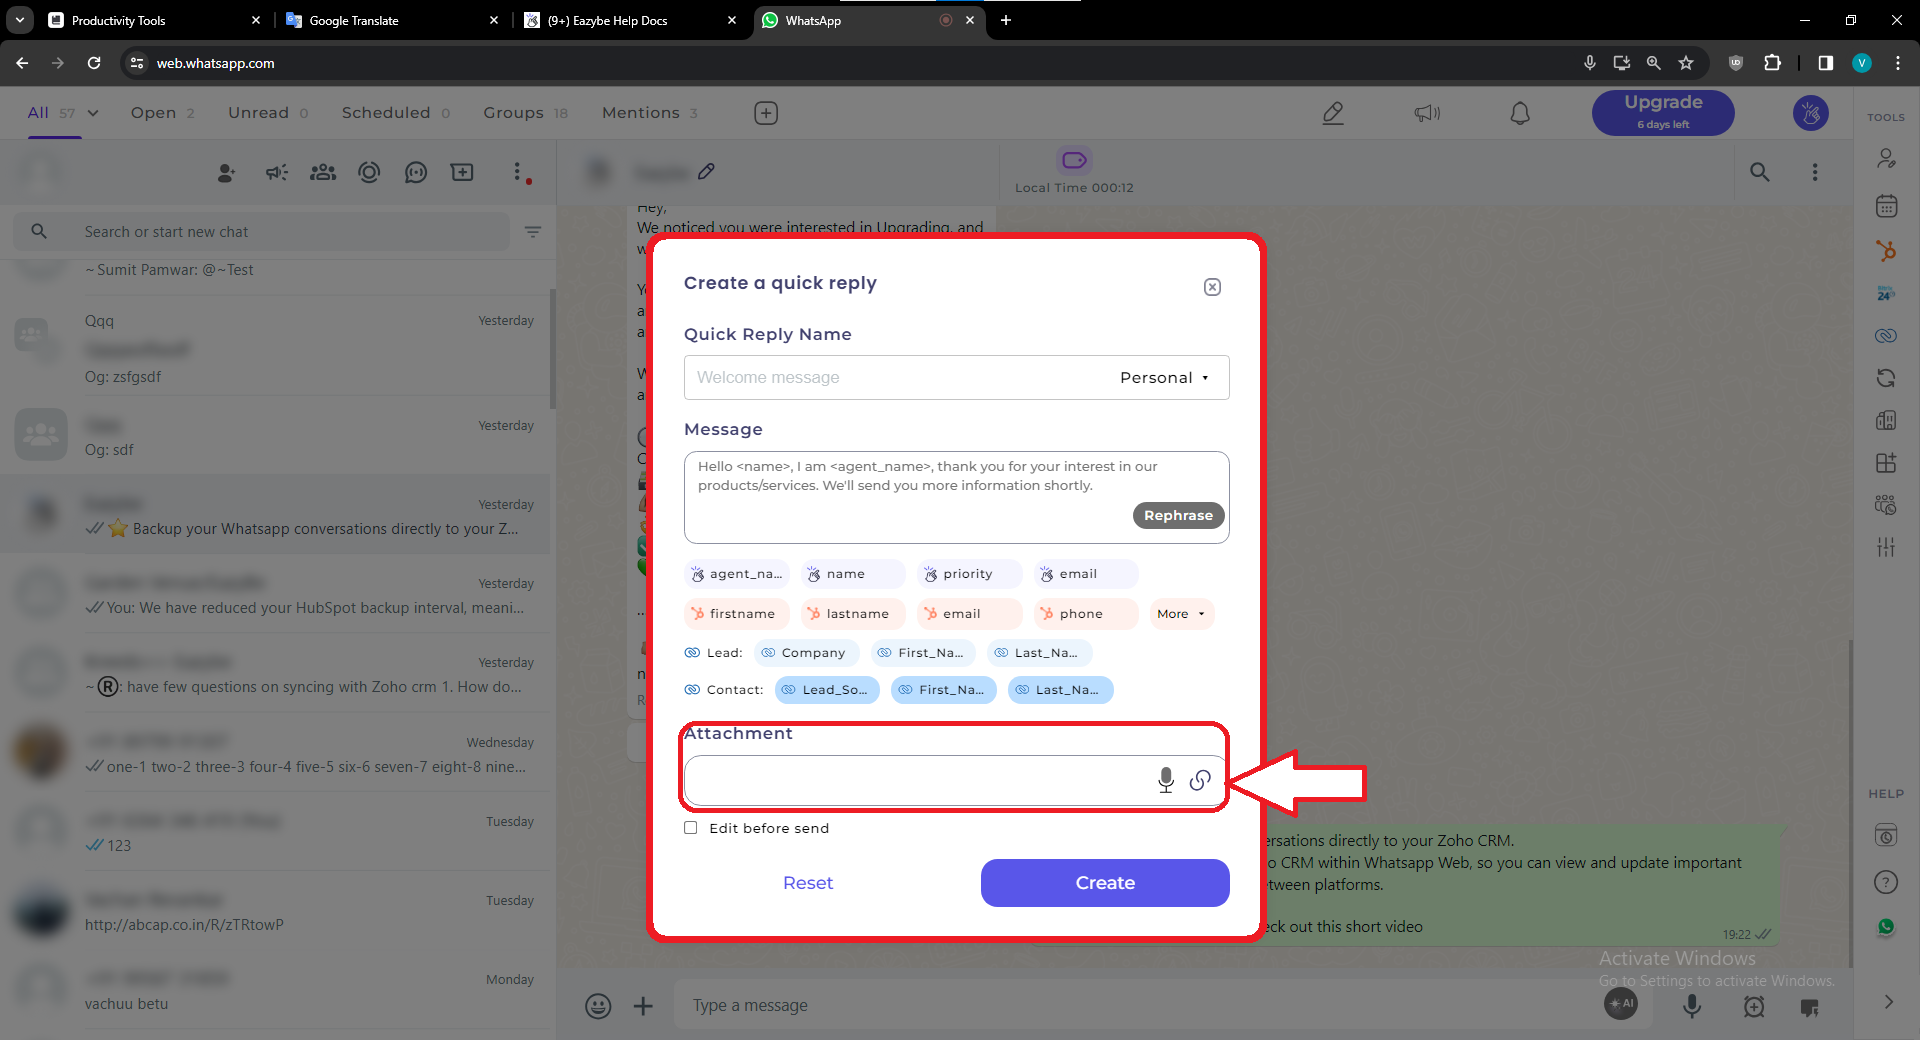
Task: Insert the HubSpot lastname chip
Action: click(x=853, y=614)
